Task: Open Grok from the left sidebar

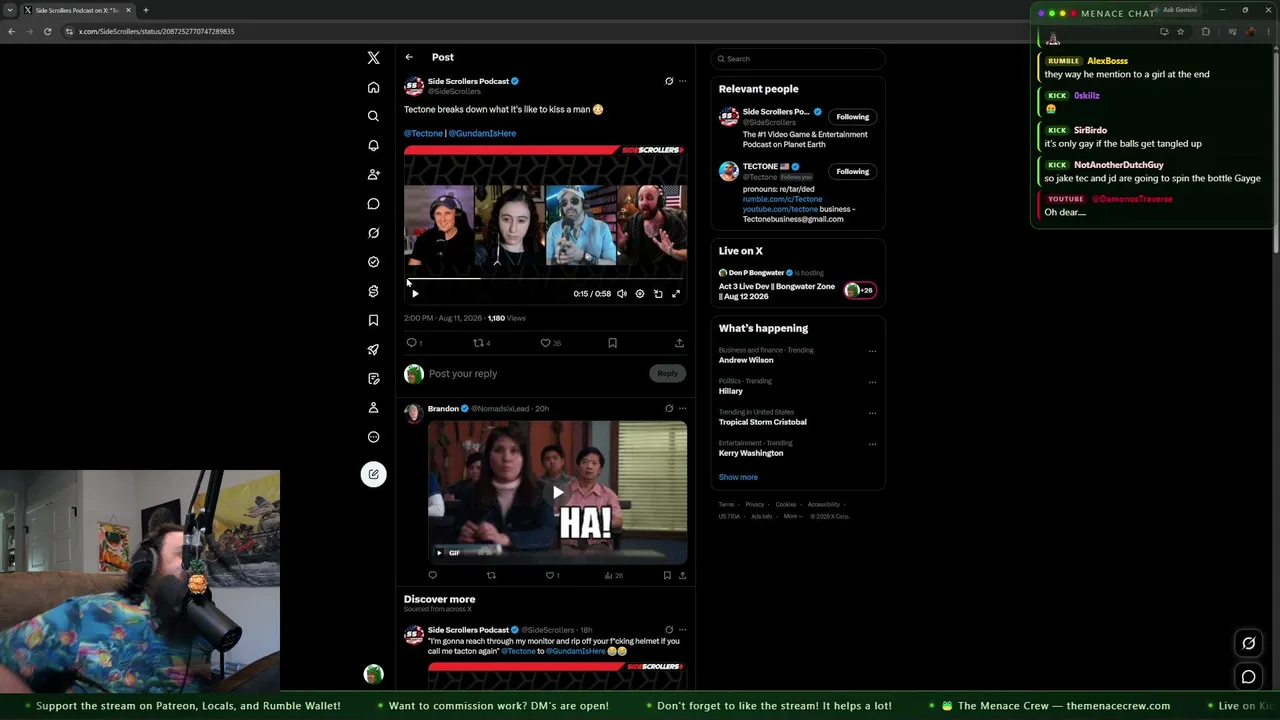Action: point(373,233)
